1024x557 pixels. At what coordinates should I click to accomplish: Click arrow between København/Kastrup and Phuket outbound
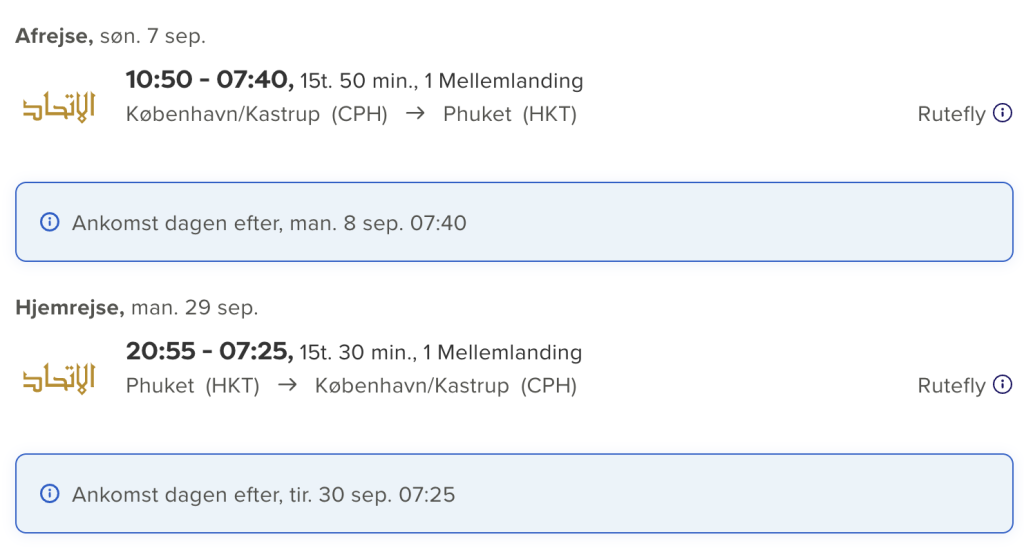point(415,114)
